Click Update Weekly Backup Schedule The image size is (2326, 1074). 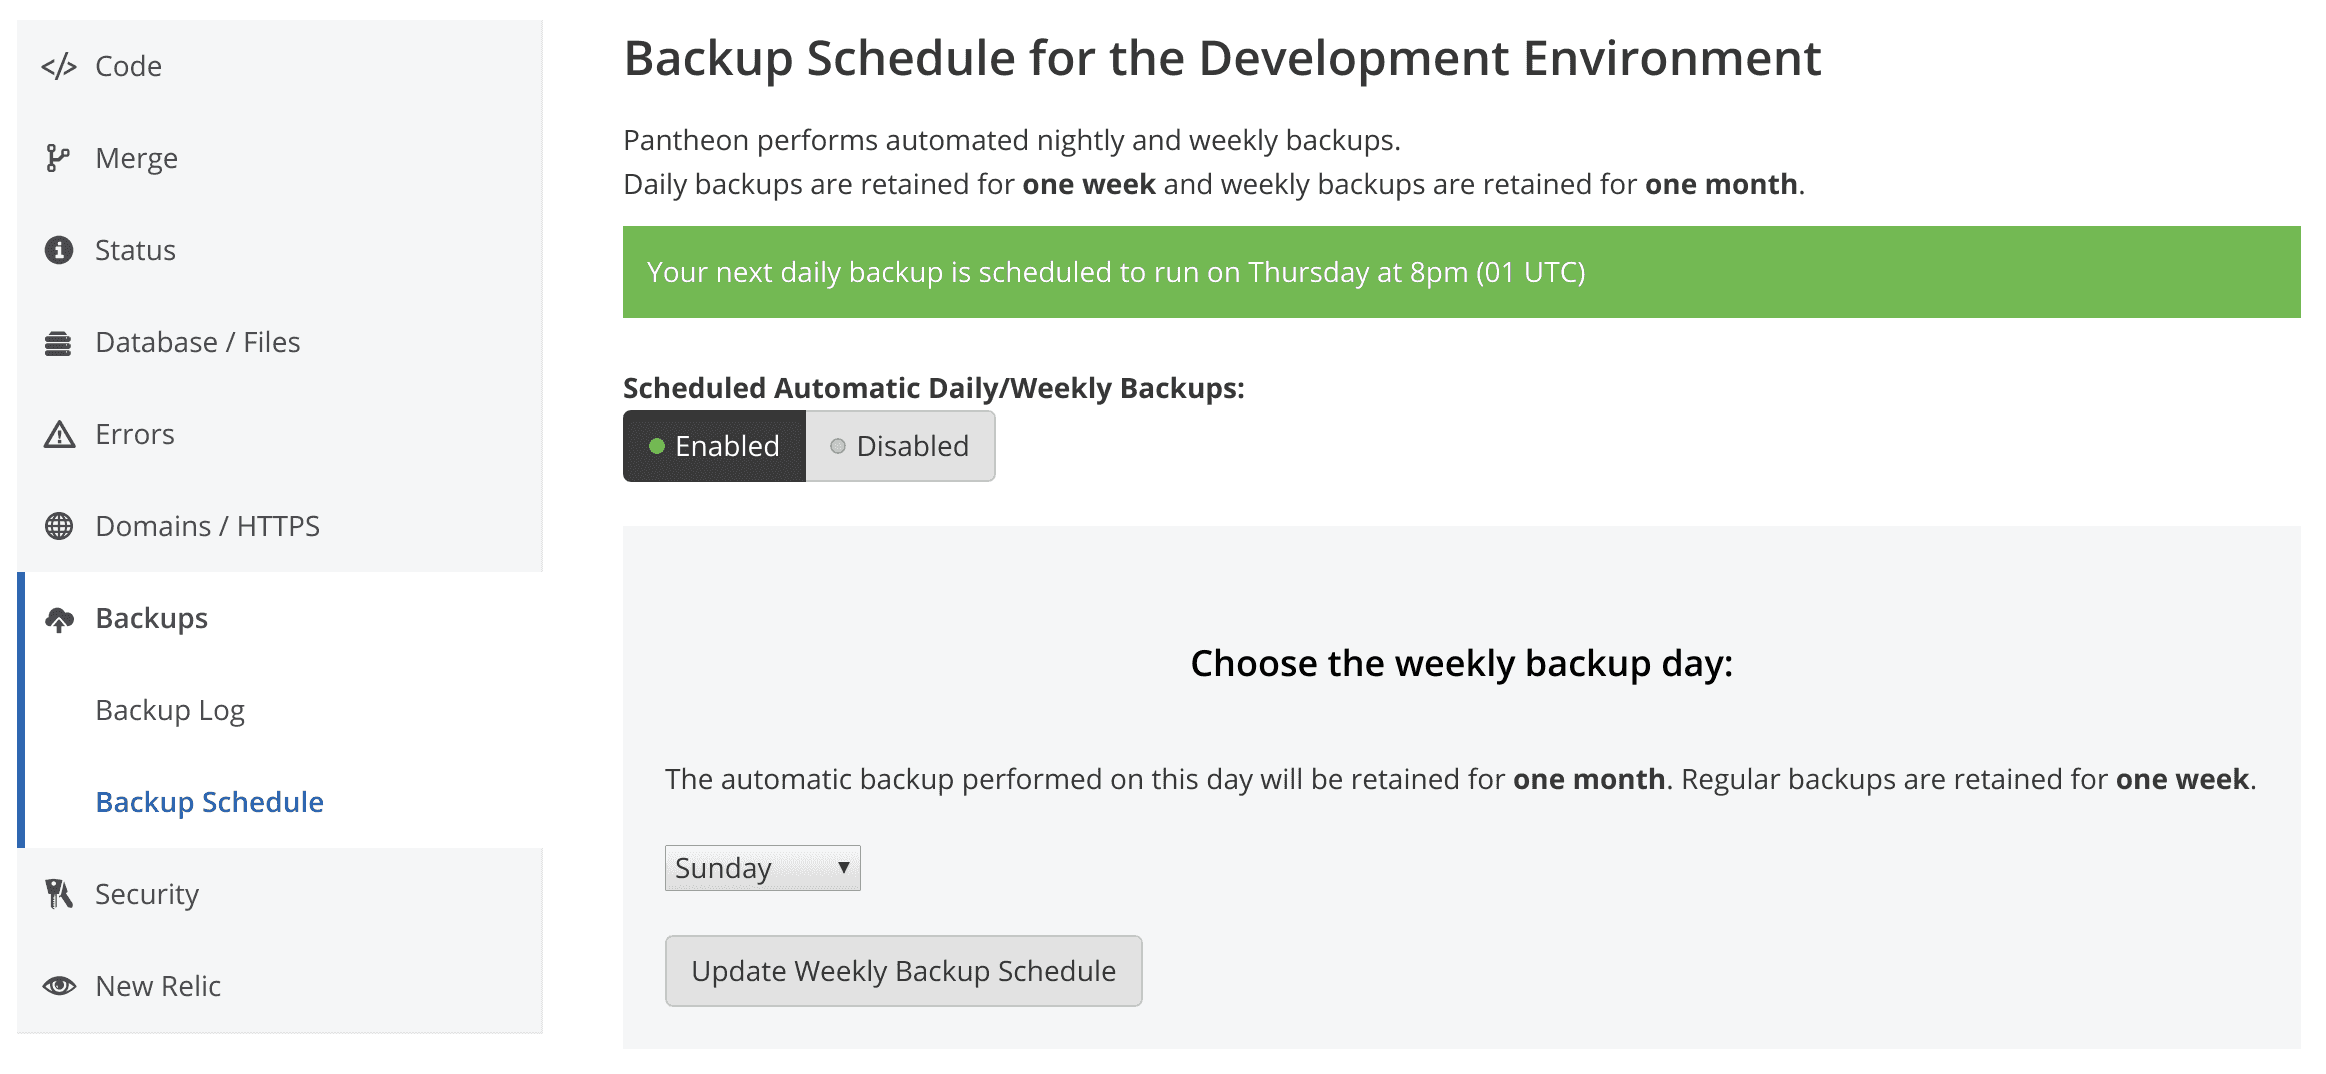point(903,970)
